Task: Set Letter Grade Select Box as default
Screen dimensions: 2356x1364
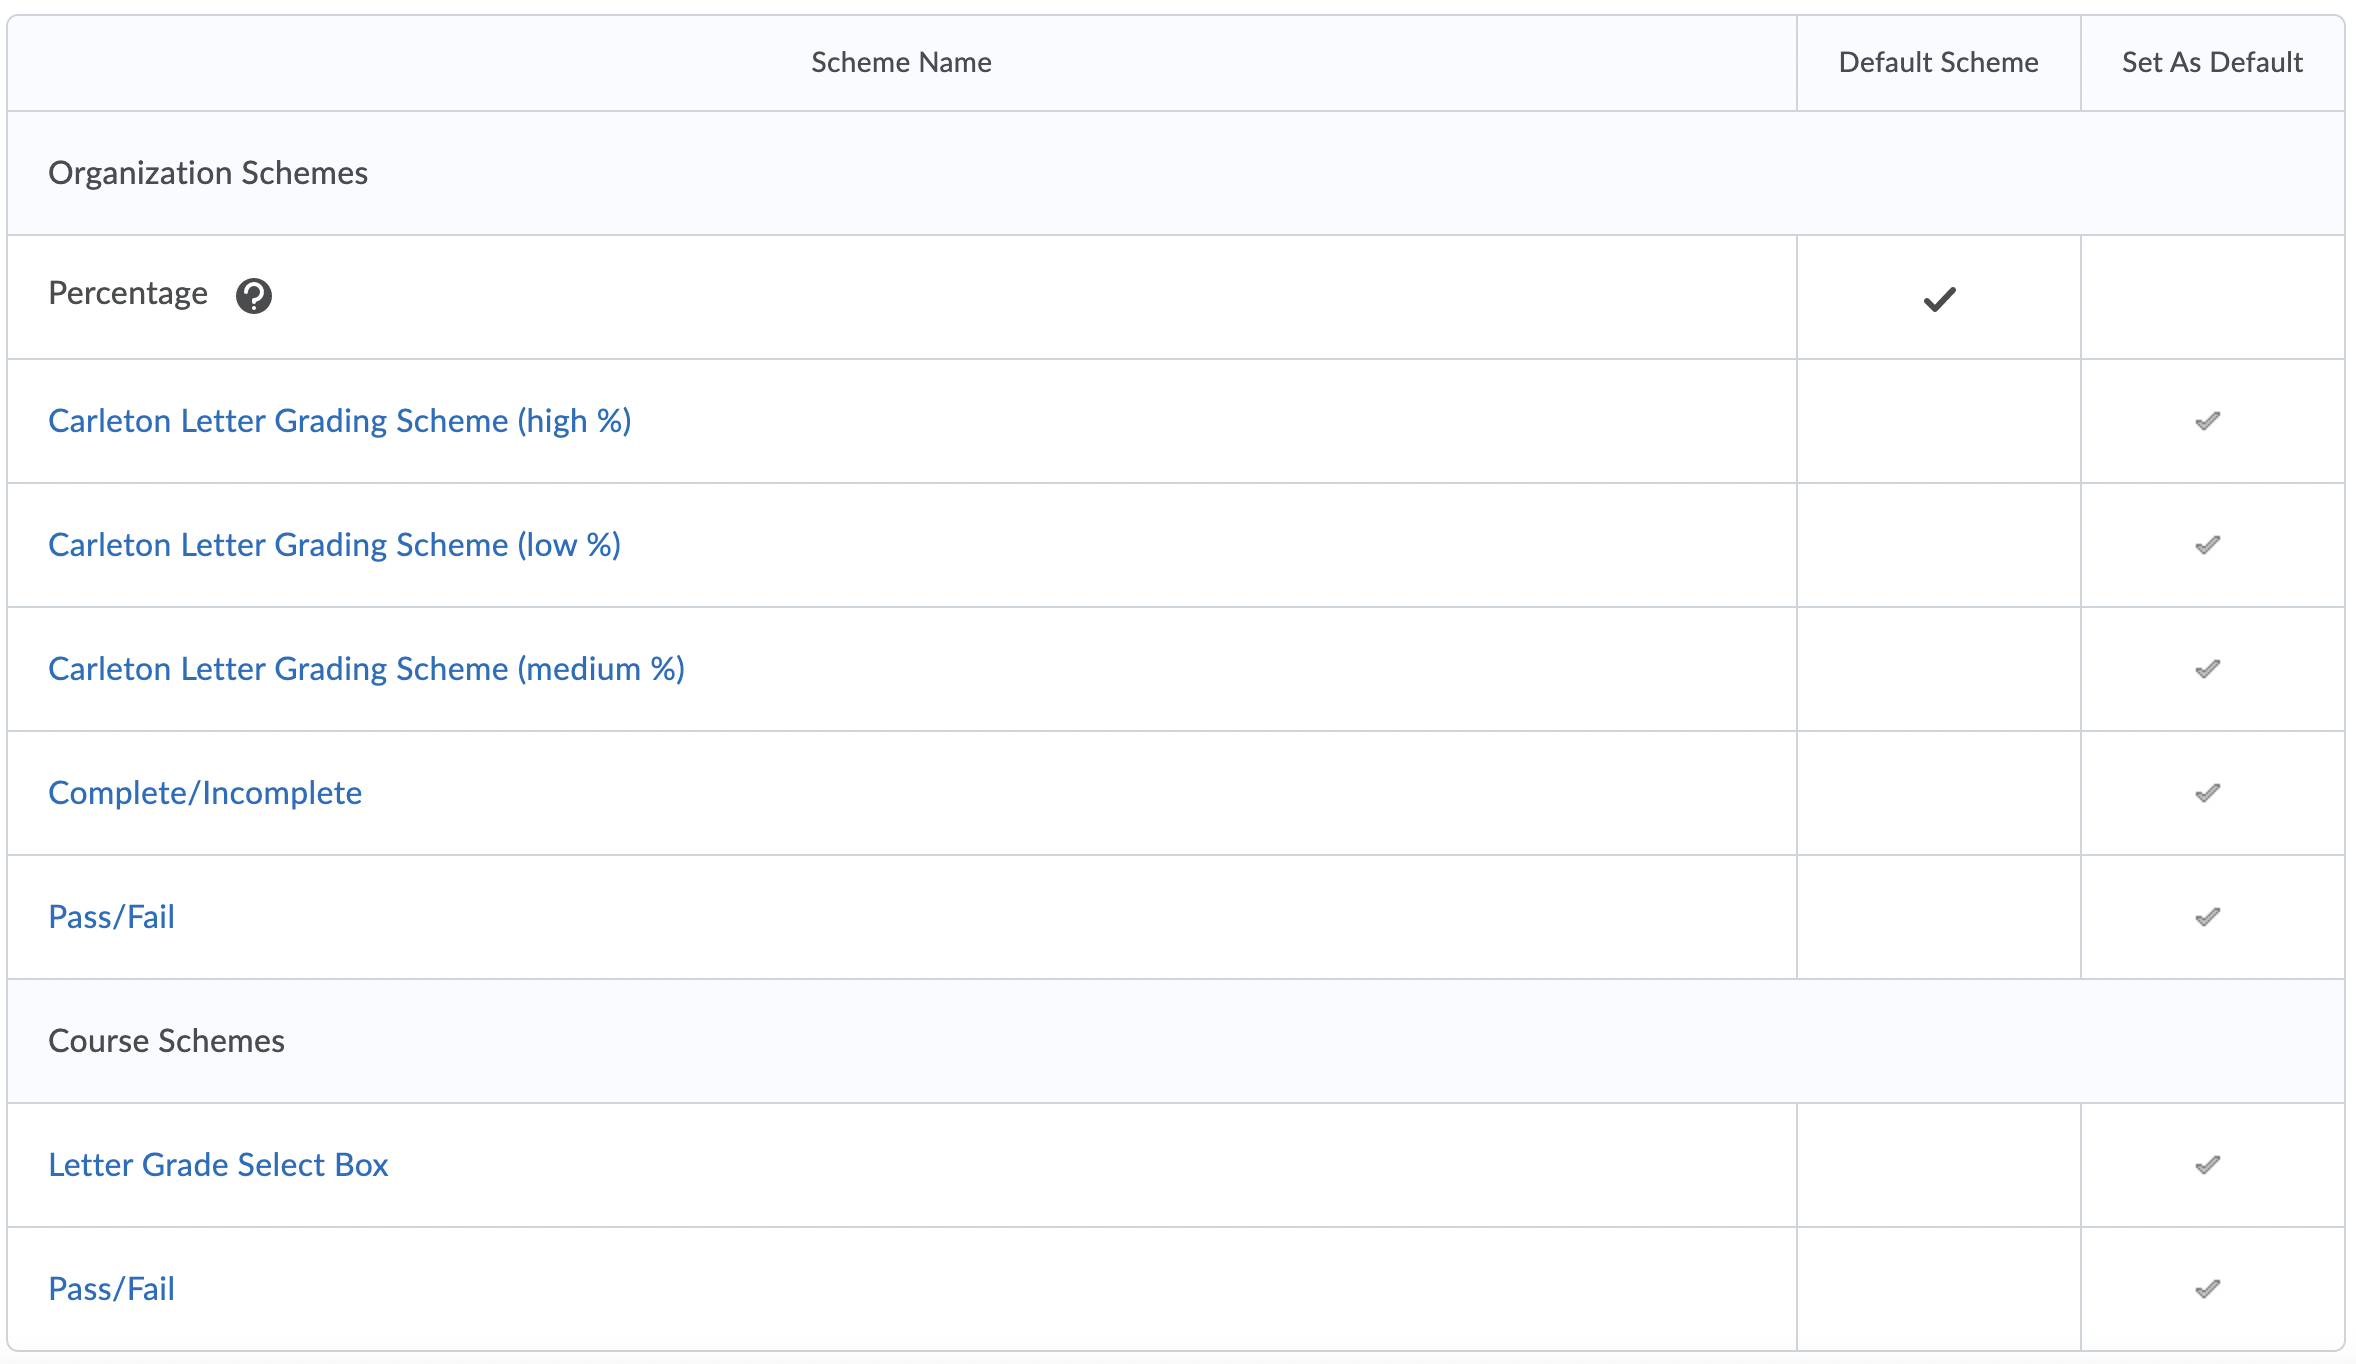Action: point(2208,1165)
